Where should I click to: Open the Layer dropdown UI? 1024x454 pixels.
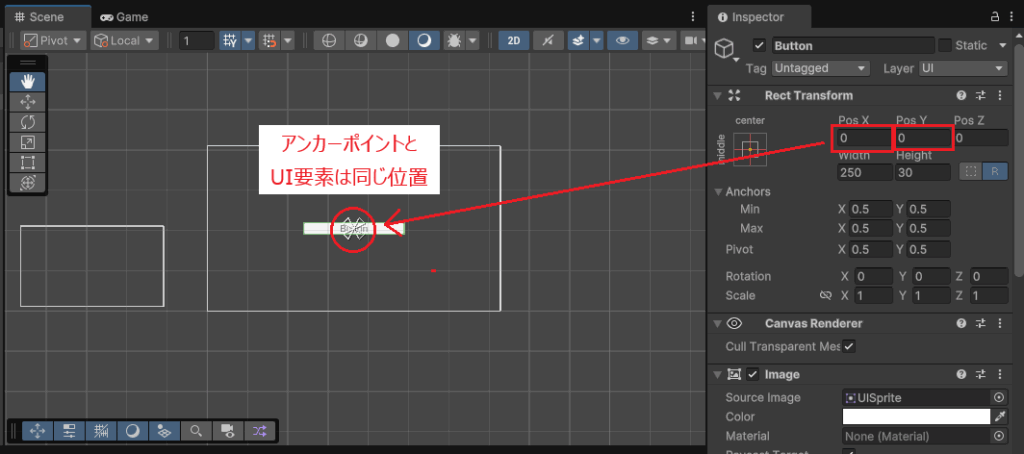(963, 68)
